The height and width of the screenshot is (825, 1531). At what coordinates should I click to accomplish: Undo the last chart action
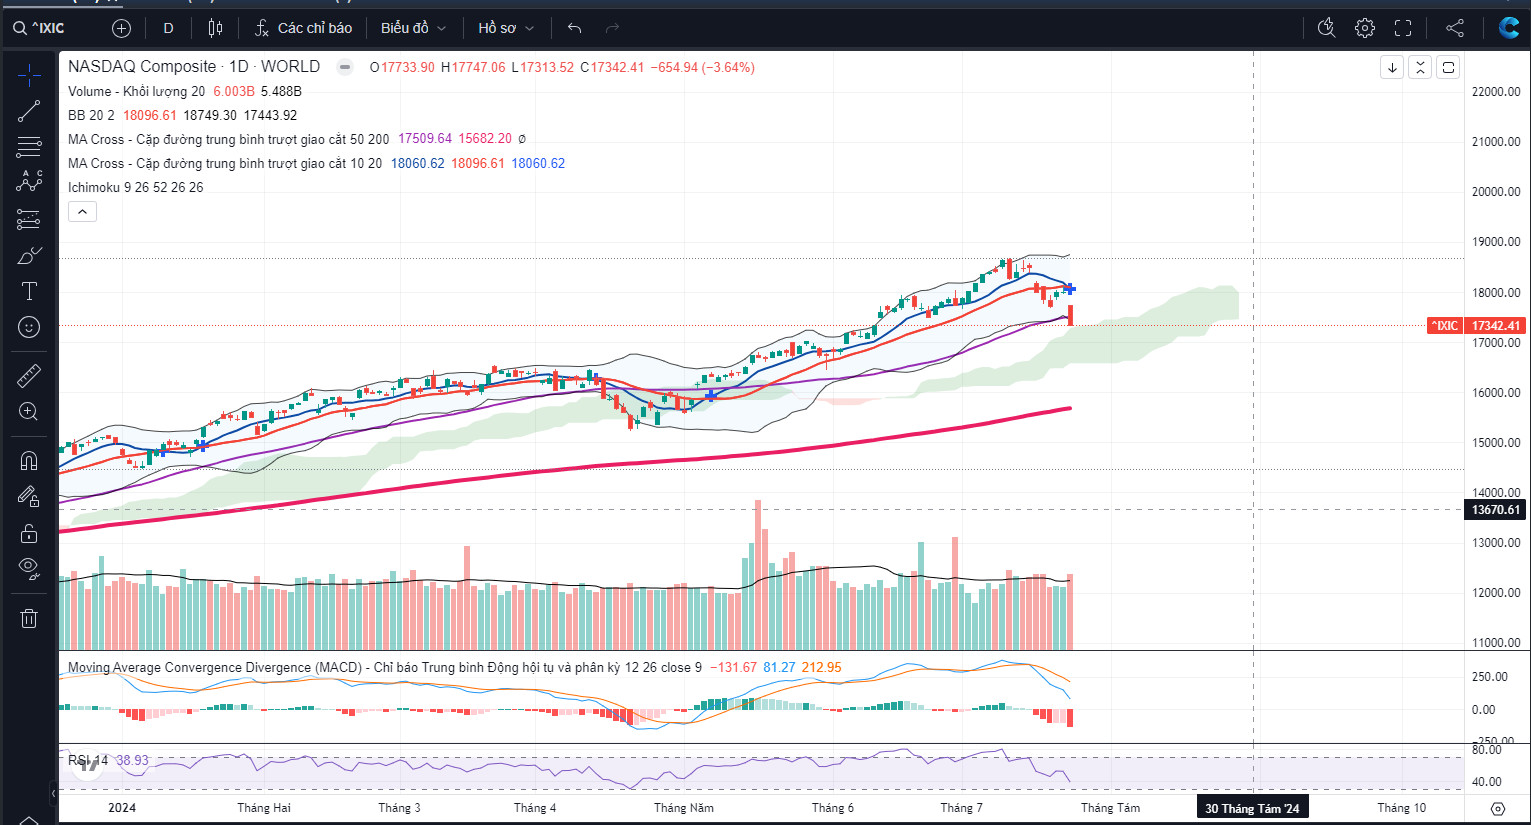coord(574,28)
